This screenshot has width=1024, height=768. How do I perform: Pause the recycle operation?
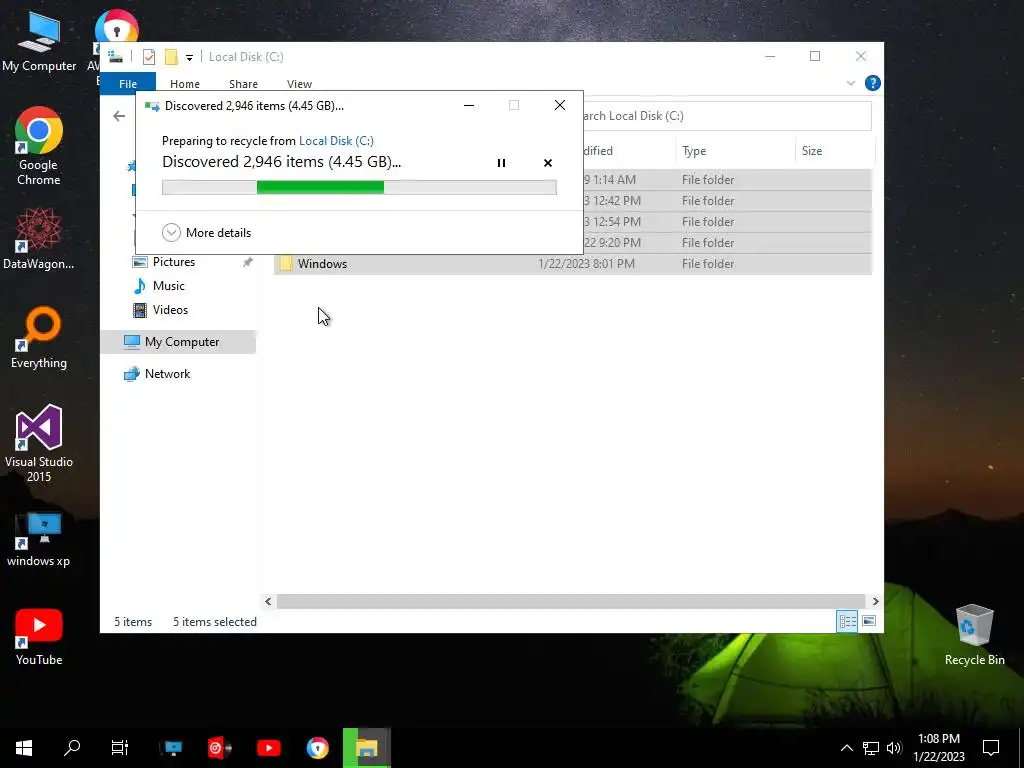tap(502, 163)
